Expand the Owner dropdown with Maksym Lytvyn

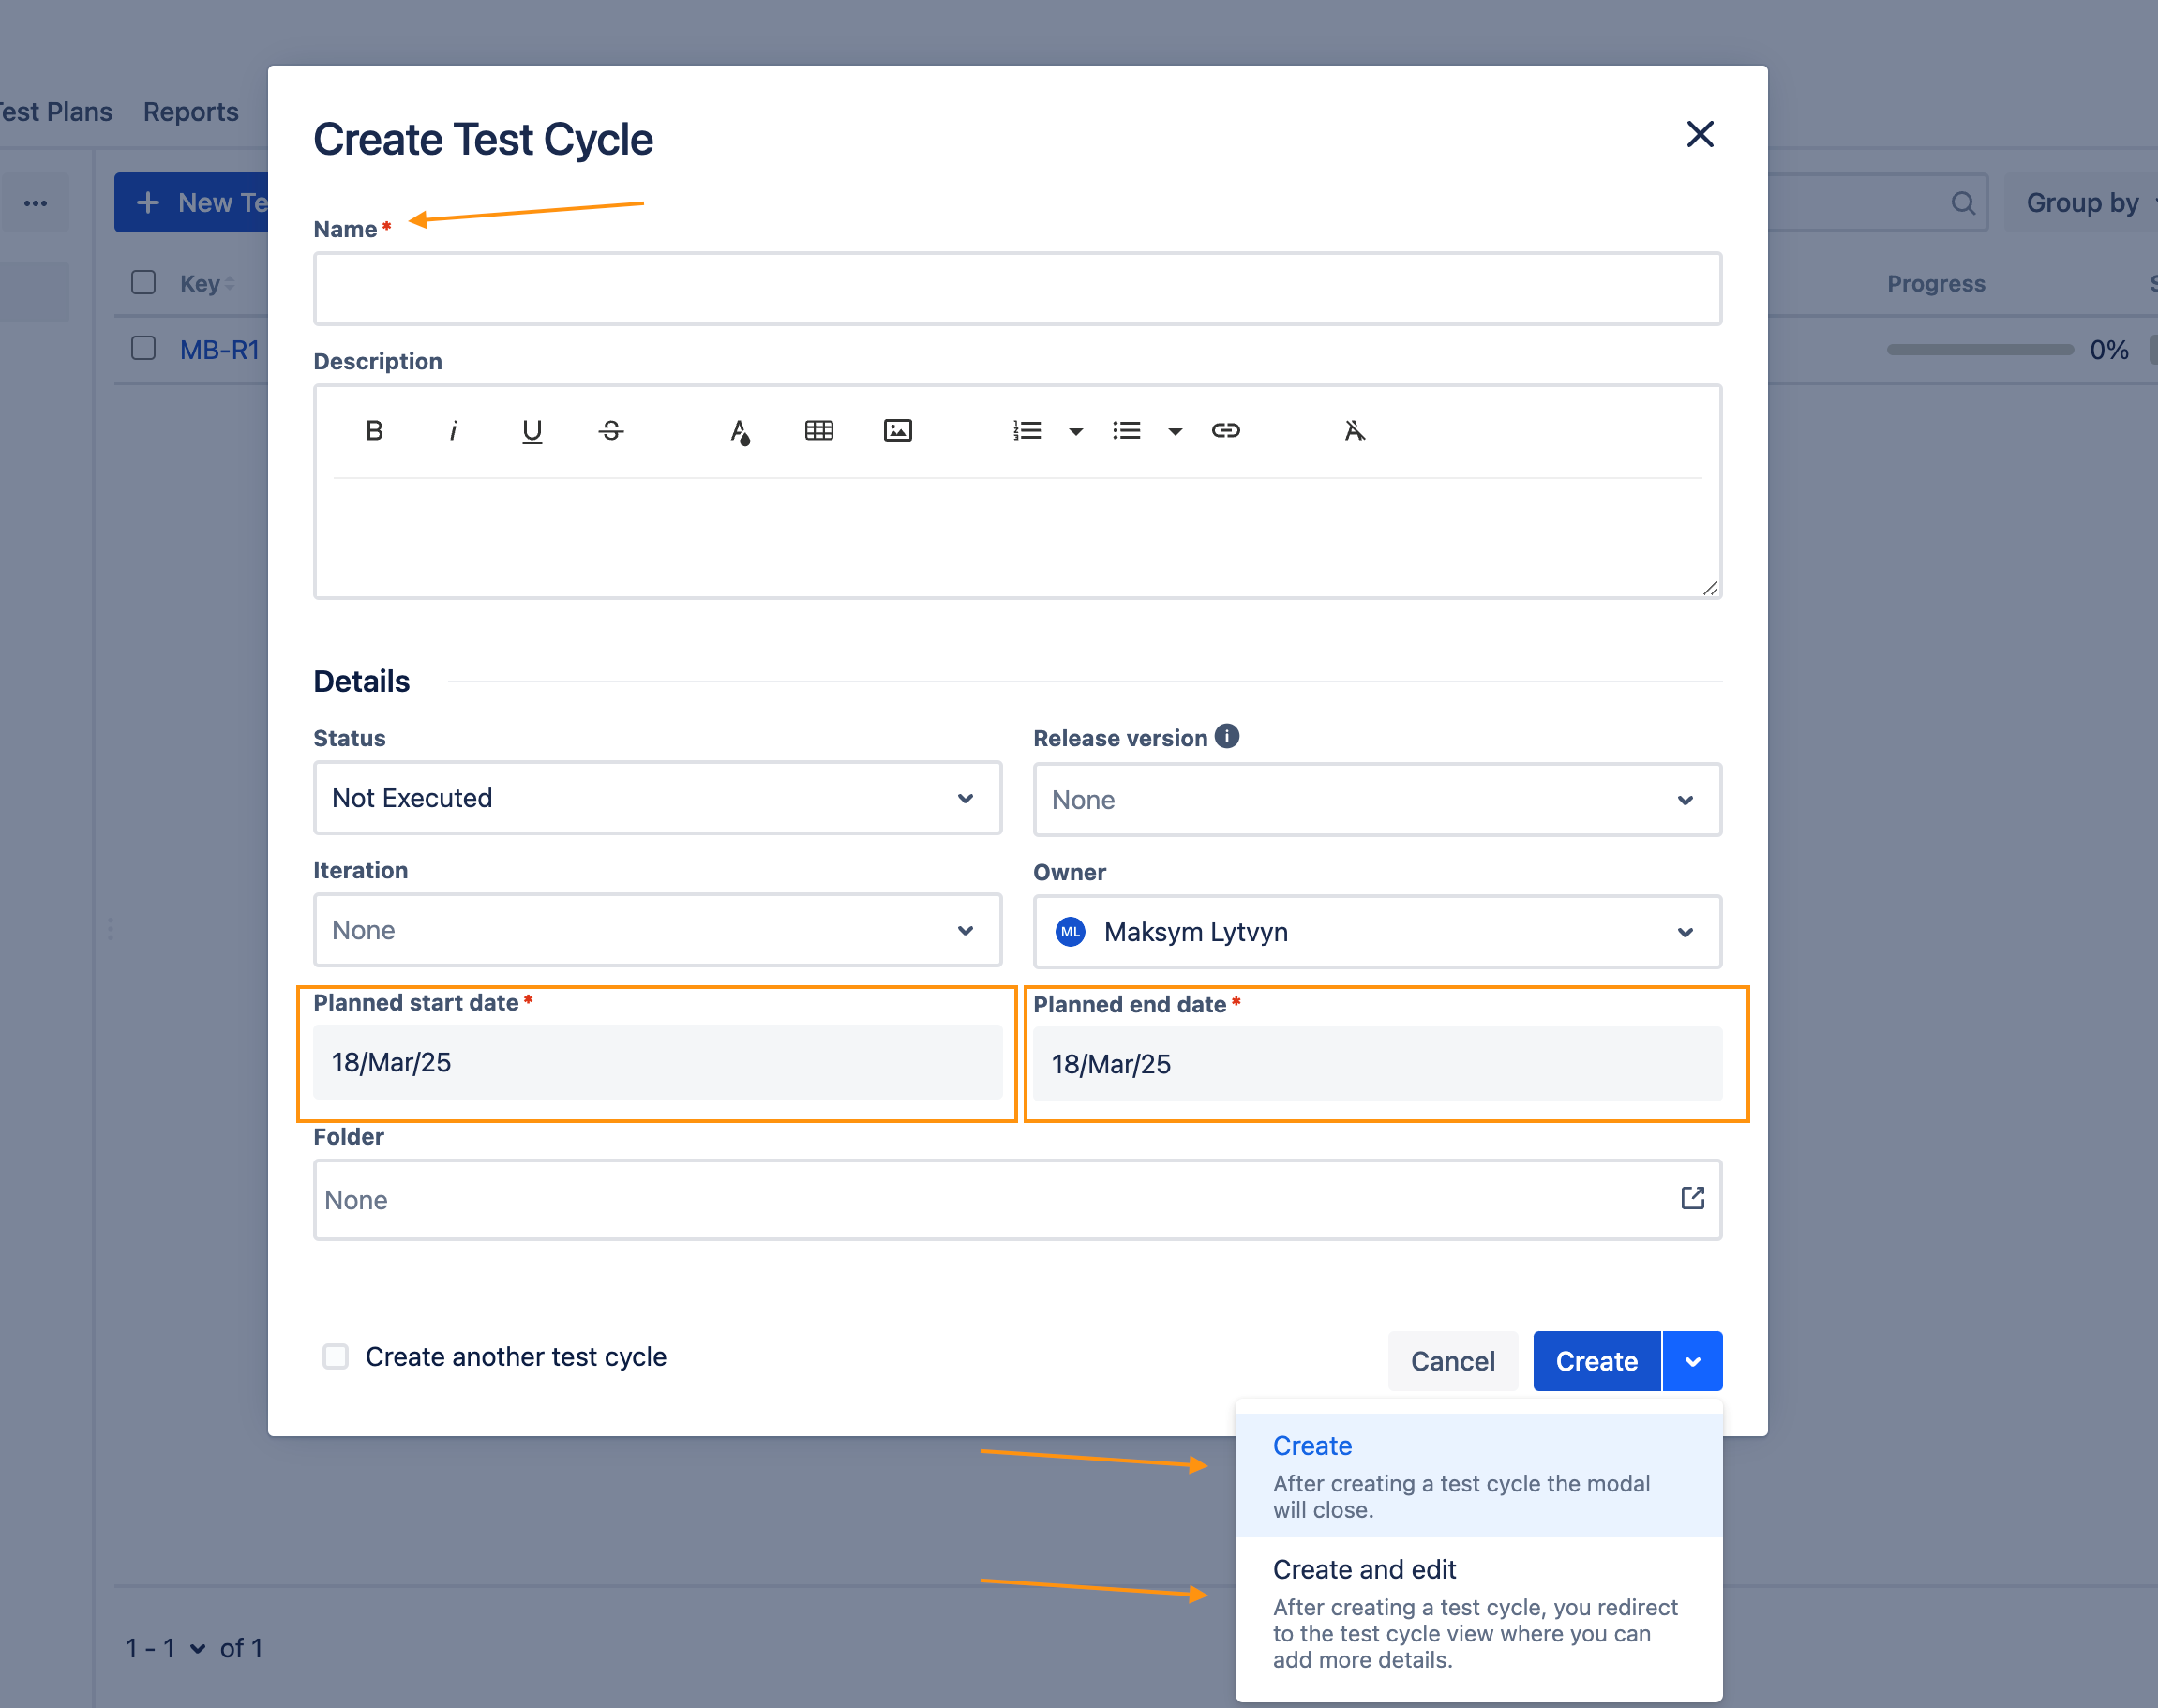[1376, 932]
